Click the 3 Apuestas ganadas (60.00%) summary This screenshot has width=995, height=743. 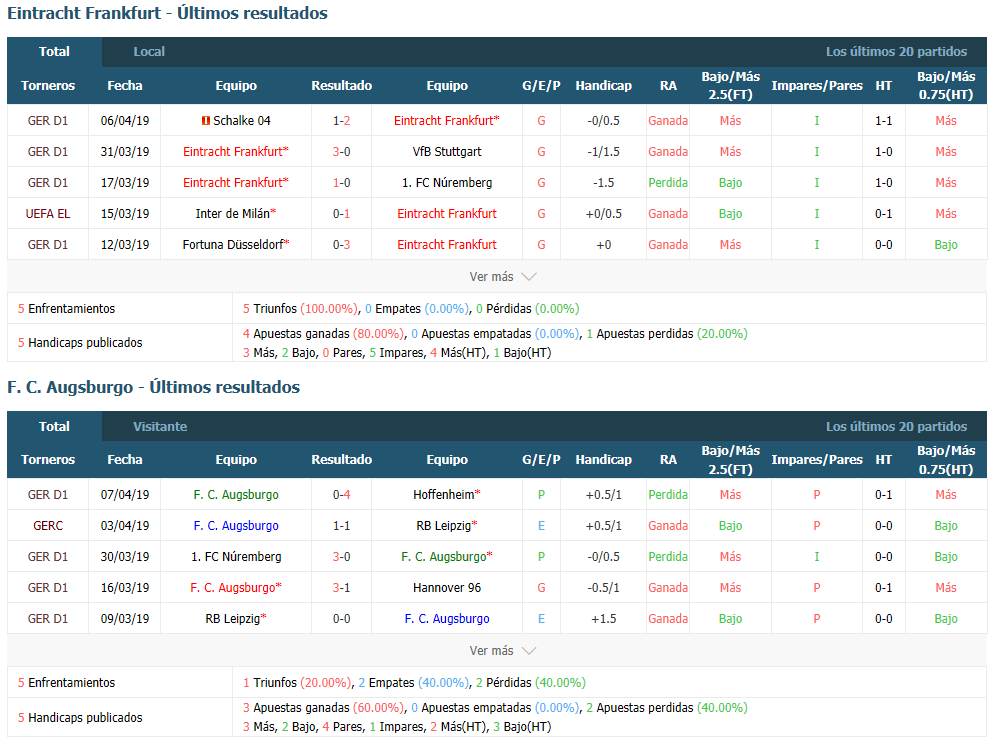(x=323, y=708)
